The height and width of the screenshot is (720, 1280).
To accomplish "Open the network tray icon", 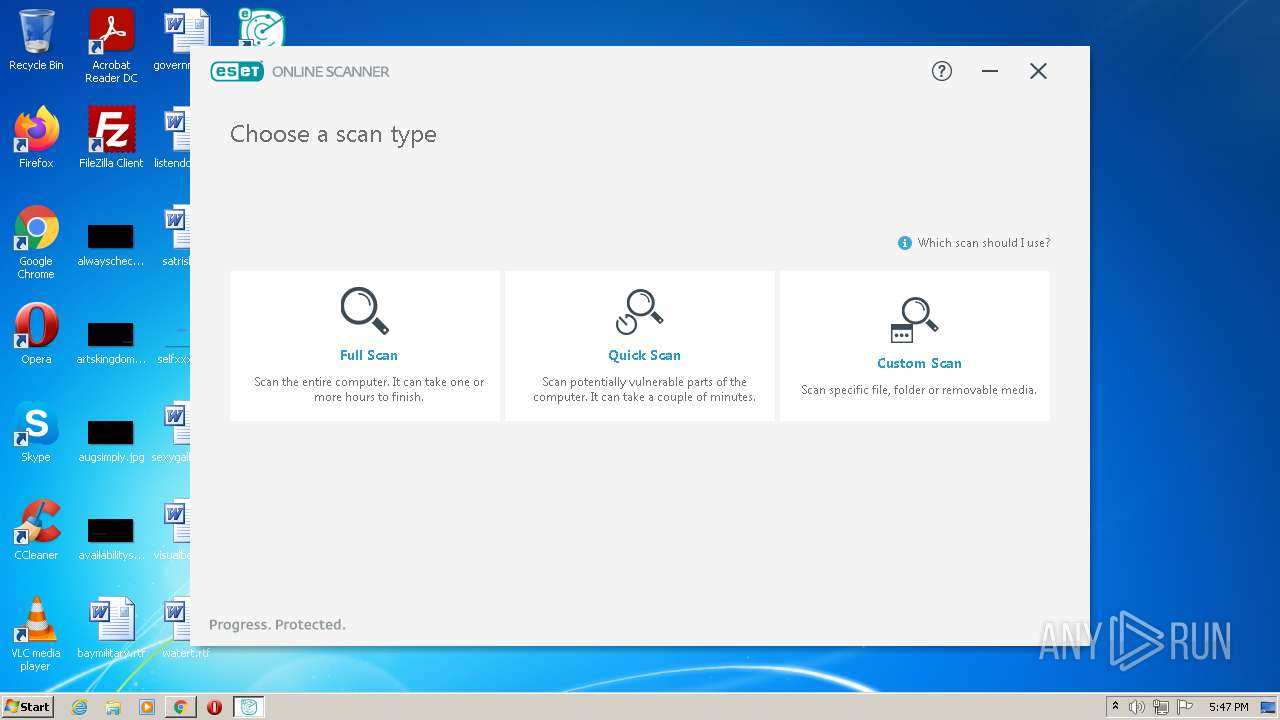I will [1161, 707].
